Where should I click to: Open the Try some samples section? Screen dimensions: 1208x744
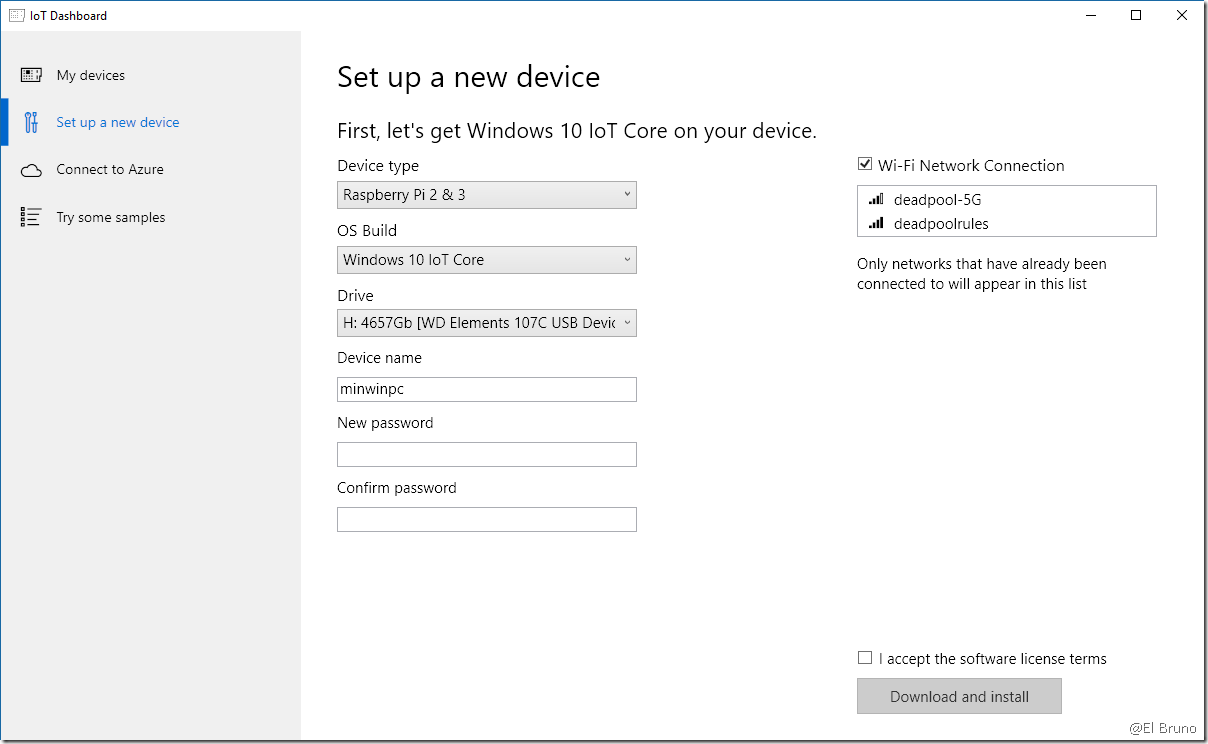tap(110, 217)
